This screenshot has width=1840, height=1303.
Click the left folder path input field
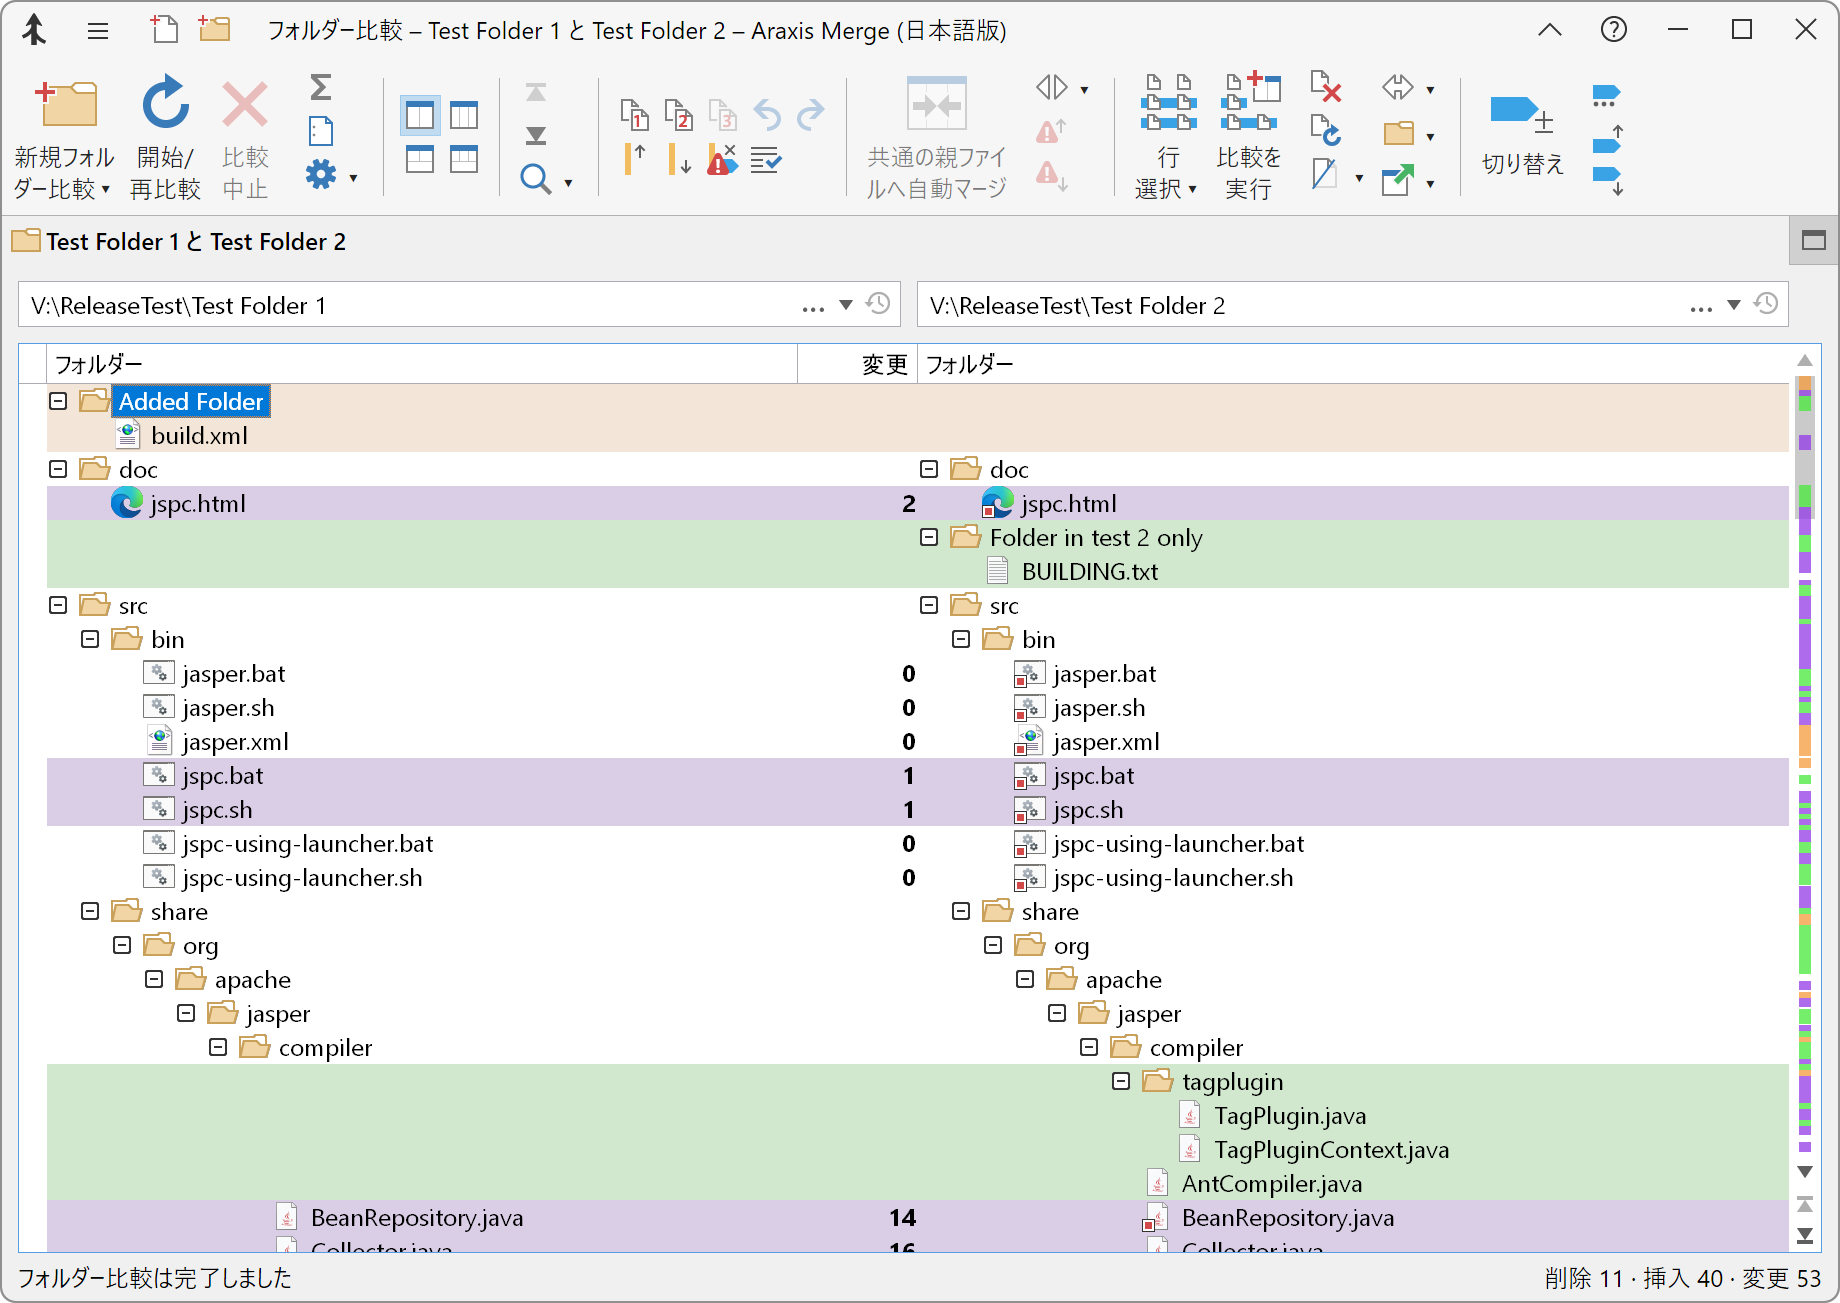pos(400,306)
